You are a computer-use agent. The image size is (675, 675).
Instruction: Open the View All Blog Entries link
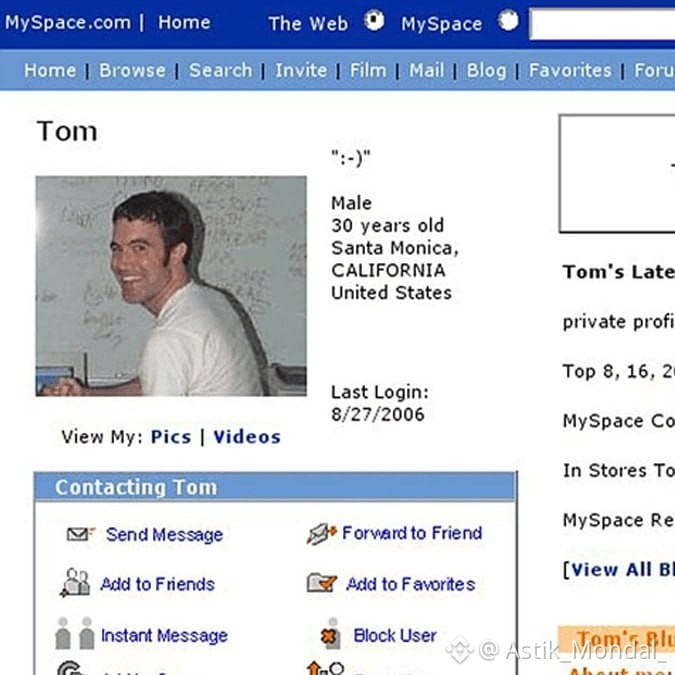(619, 570)
